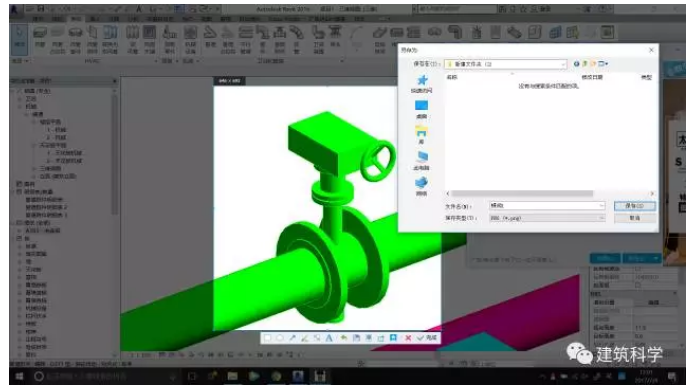Viewport: 693px width, 387px height.
Task: Switch to the Annotate ribbon tab
Action: tap(114, 19)
